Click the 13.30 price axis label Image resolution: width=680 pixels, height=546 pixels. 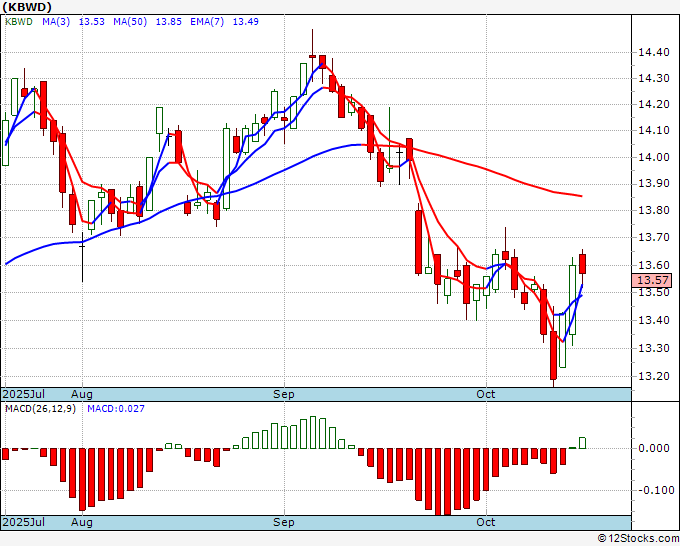(x=654, y=348)
